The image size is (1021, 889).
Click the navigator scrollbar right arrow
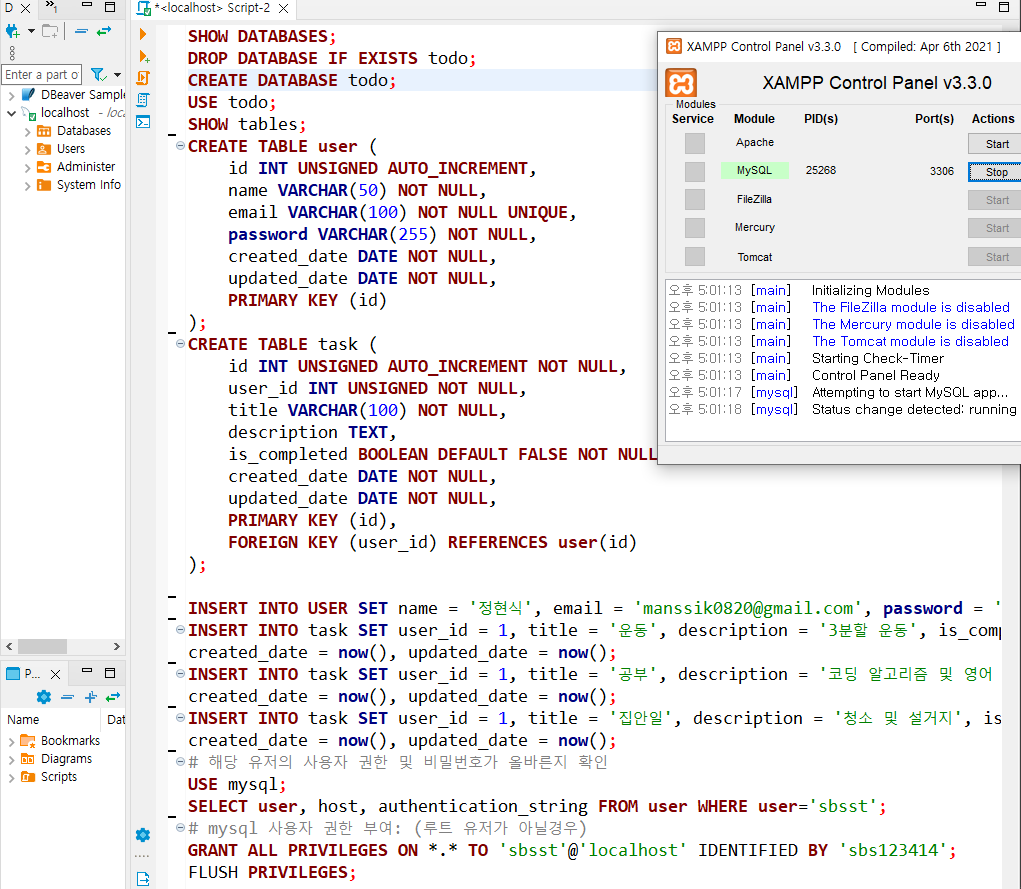(x=117, y=646)
